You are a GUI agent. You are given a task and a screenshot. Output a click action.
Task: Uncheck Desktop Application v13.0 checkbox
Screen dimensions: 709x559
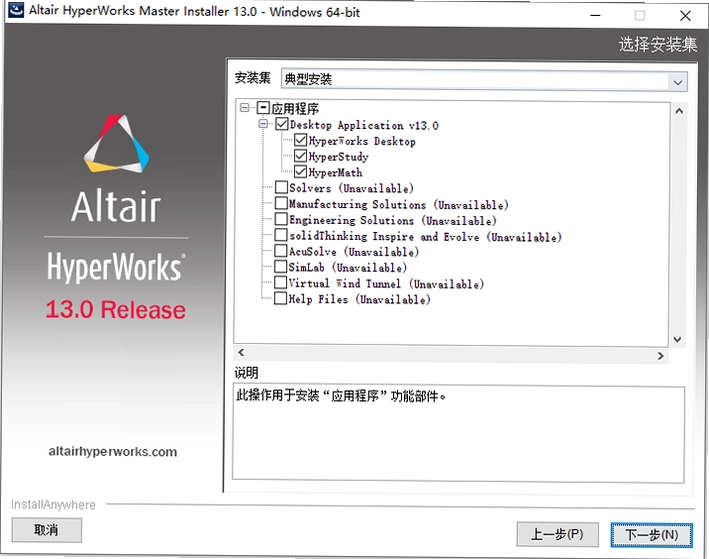point(282,123)
